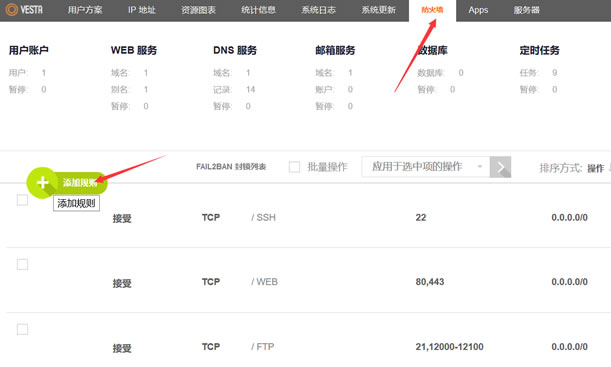Click TCP in the WEB row
Image resolution: width=611 pixels, height=367 pixels.
(x=211, y=282)
